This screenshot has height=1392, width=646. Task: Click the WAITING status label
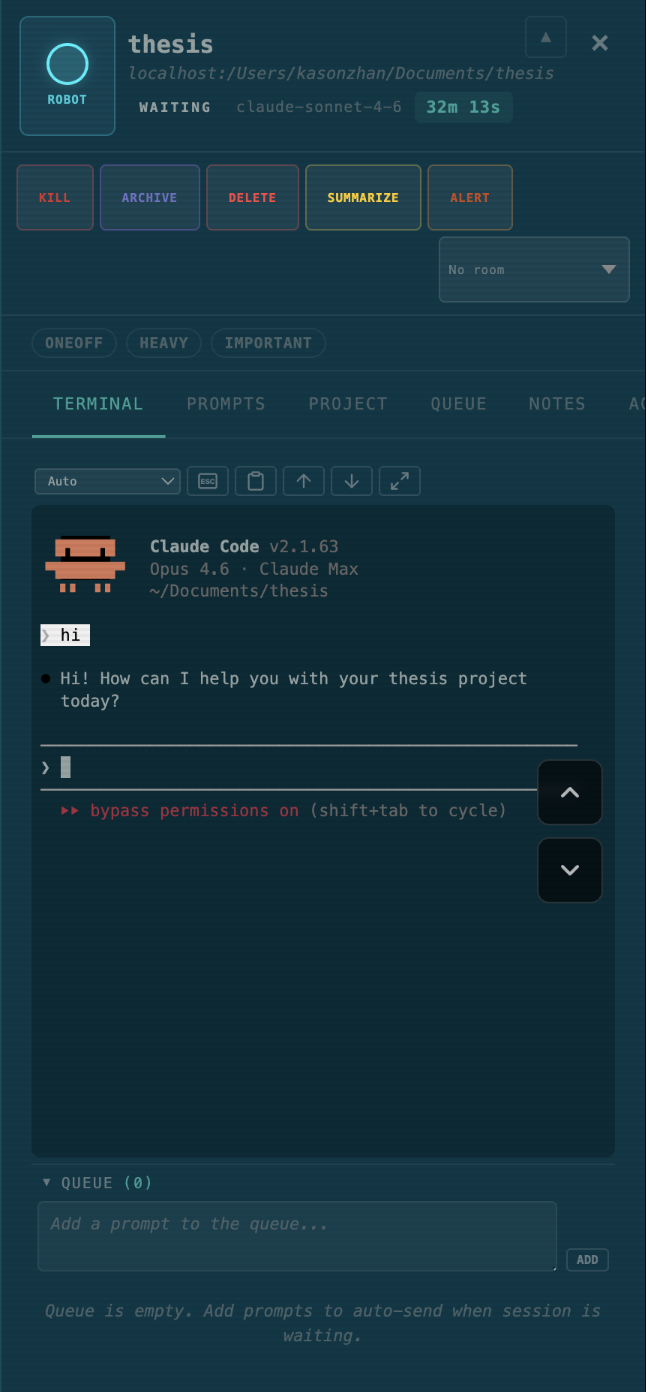point(175,107)
